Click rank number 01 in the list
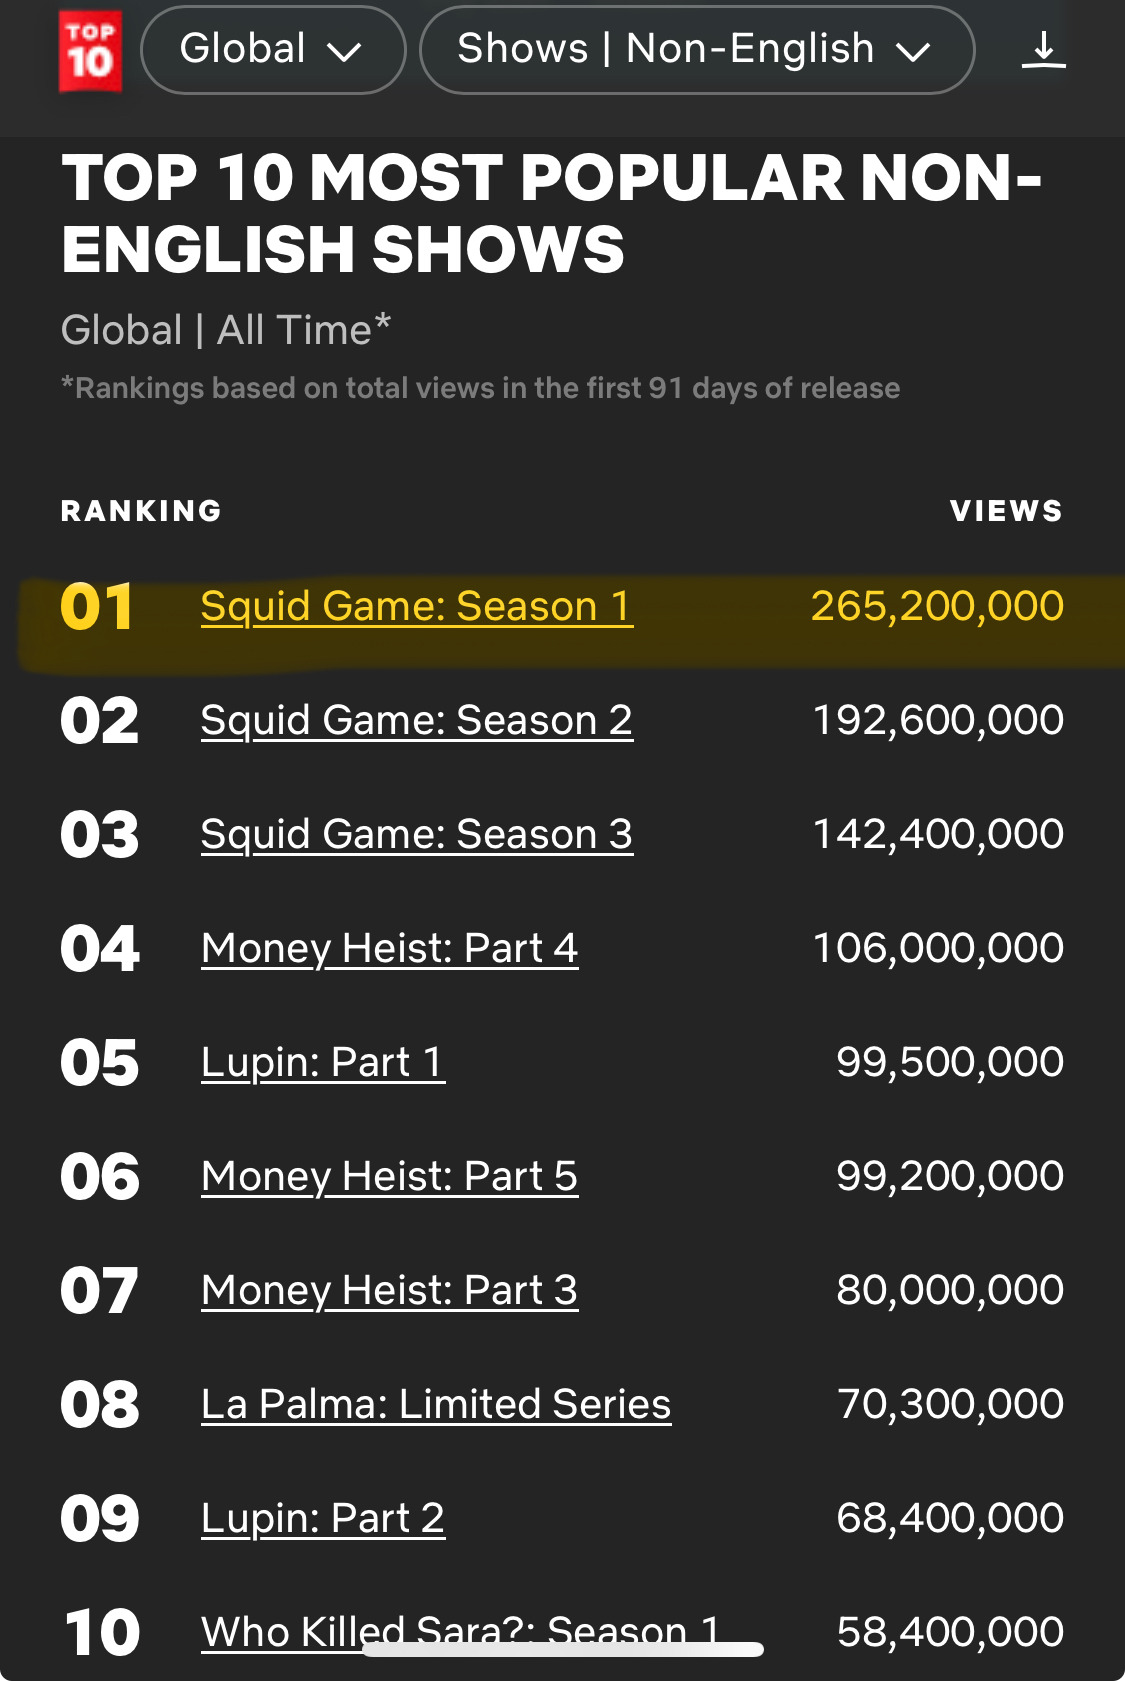The height and width of the screenshot is (1681, 1125). coord(97,607)
